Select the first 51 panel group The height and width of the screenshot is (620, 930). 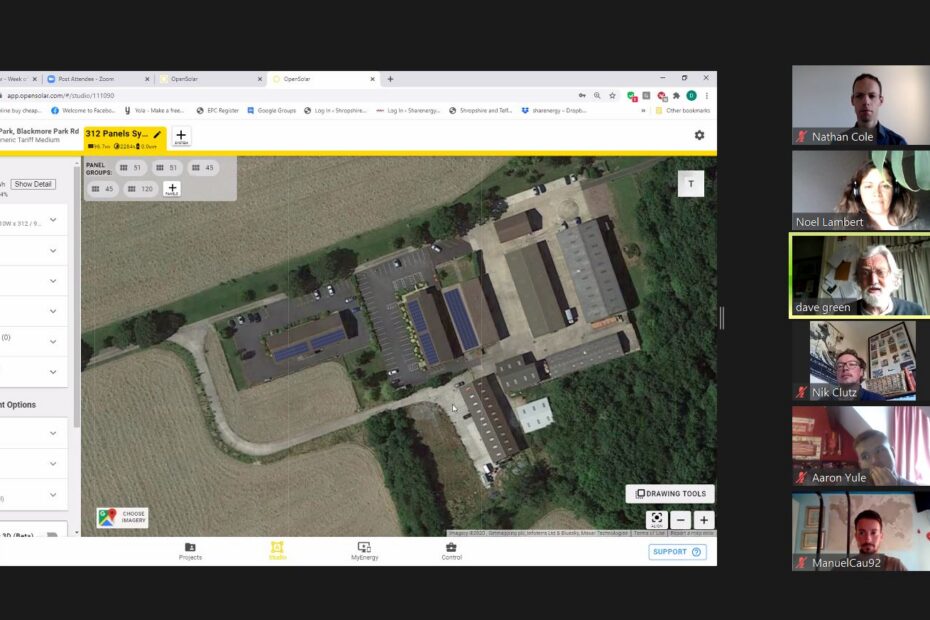point(130,168)
